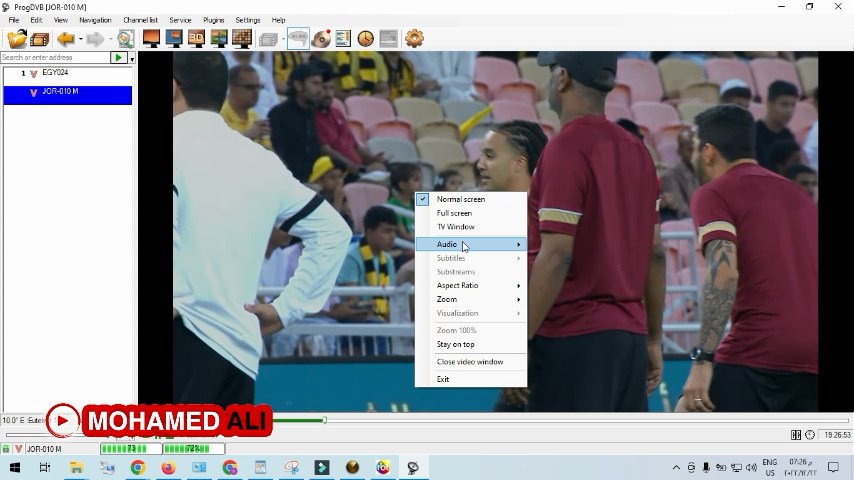Click the open file folder toolbar icon
854x480 pixels.
[x=16, y=39]
